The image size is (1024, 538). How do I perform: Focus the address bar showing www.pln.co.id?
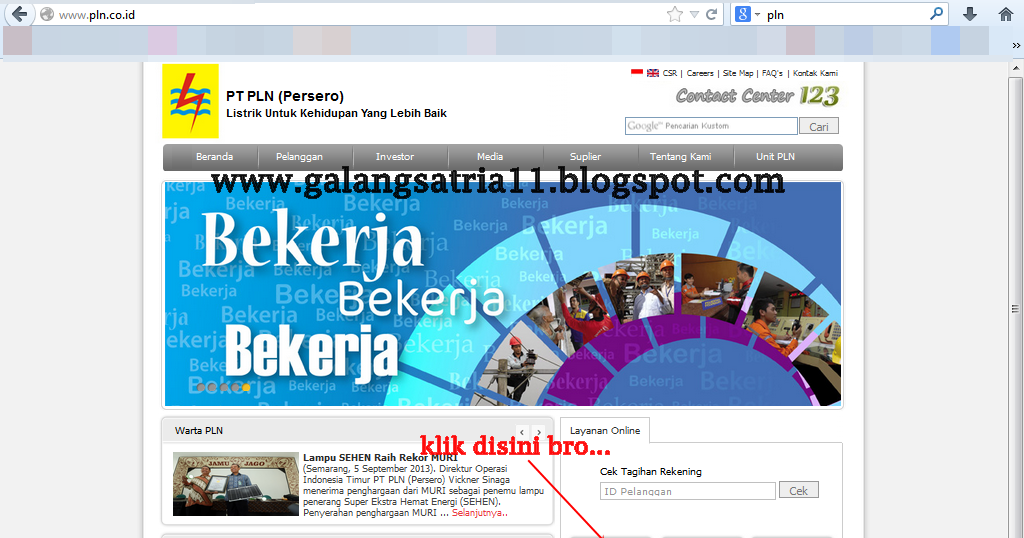coord(359,14)
